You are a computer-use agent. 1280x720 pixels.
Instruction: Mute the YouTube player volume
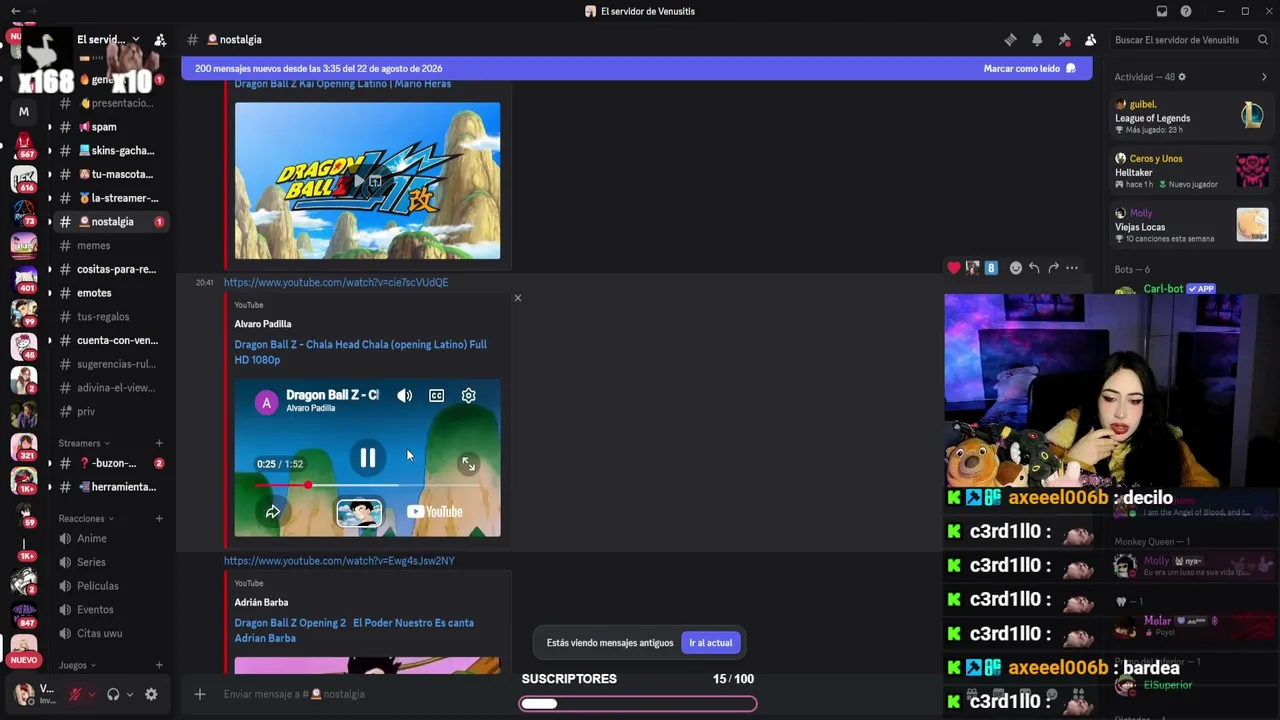coord(404,396)
